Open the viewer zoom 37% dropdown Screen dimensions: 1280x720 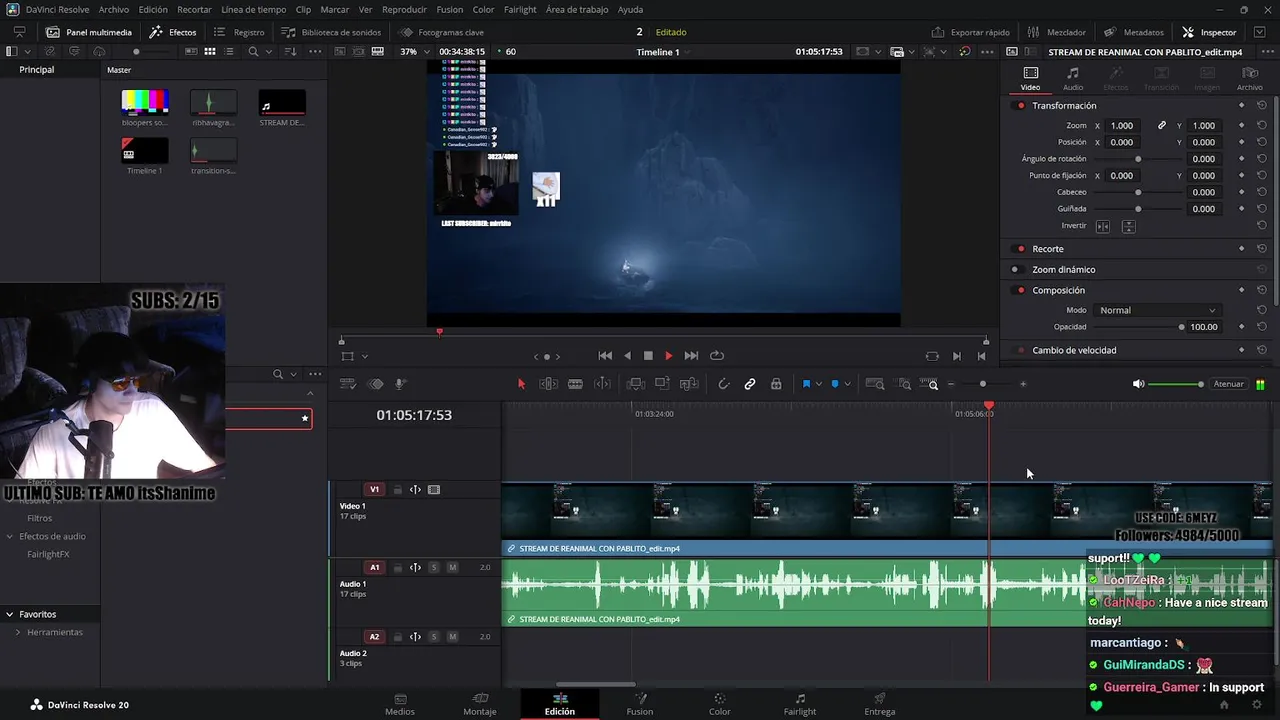click(x=418, y=52)
